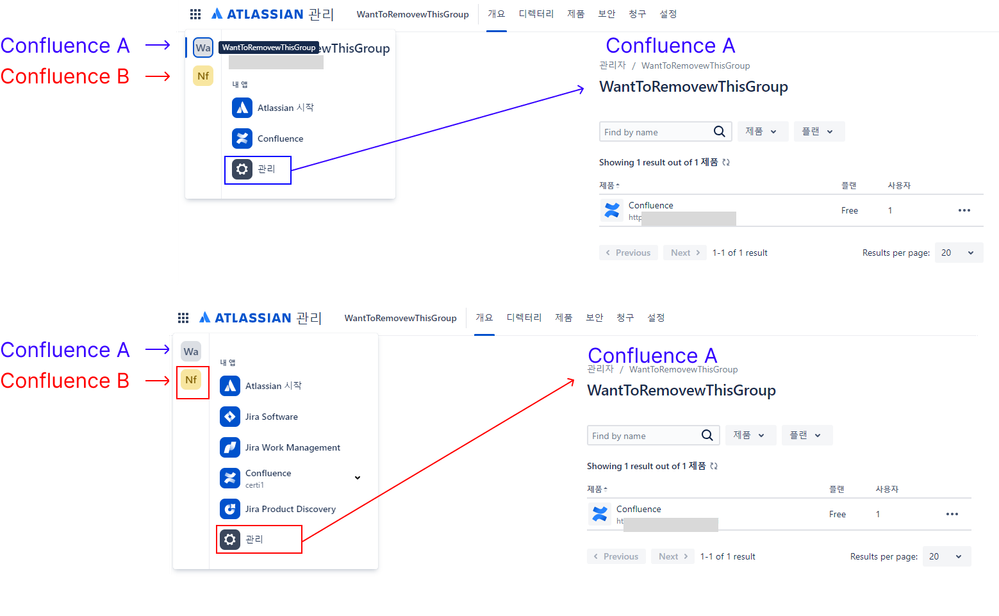Click the 플랜 column header in upper table
Screen dimensions: 999x616
click(x=849, y=185)
